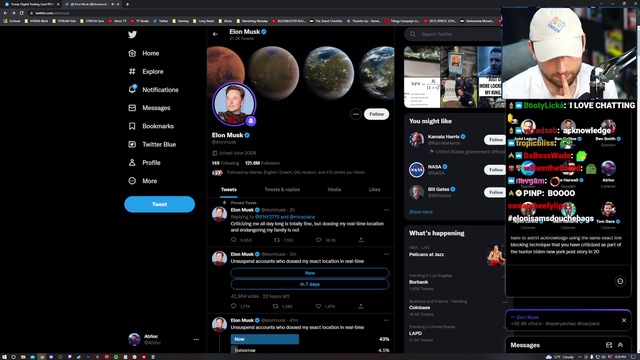The width and height of the screenshot is (640, 360).
Task: Switch to the Likes tab
Action: point(374,189)
